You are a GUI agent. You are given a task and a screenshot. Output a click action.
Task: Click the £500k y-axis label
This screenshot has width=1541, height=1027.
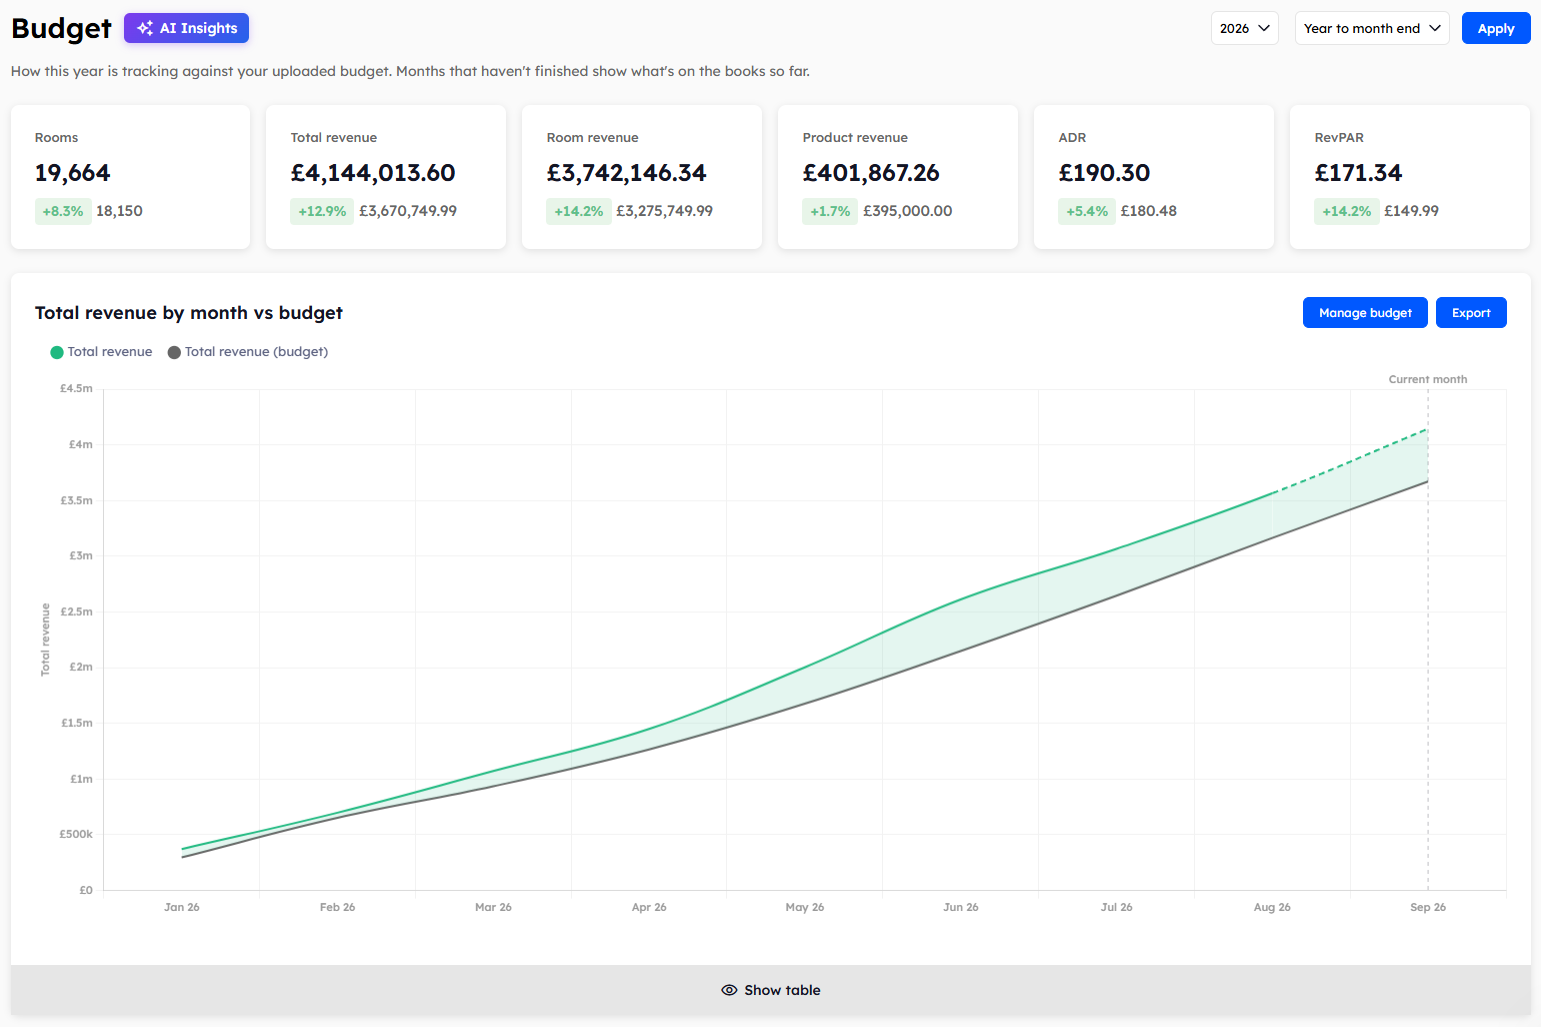[76, 834]
